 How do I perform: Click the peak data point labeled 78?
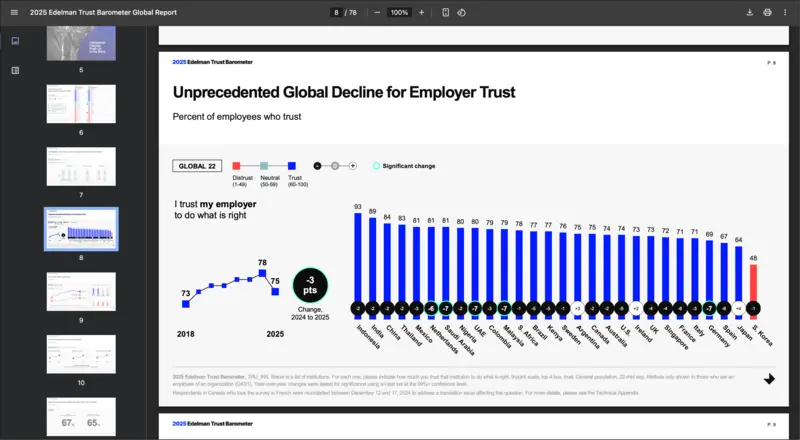pos(262,274)
